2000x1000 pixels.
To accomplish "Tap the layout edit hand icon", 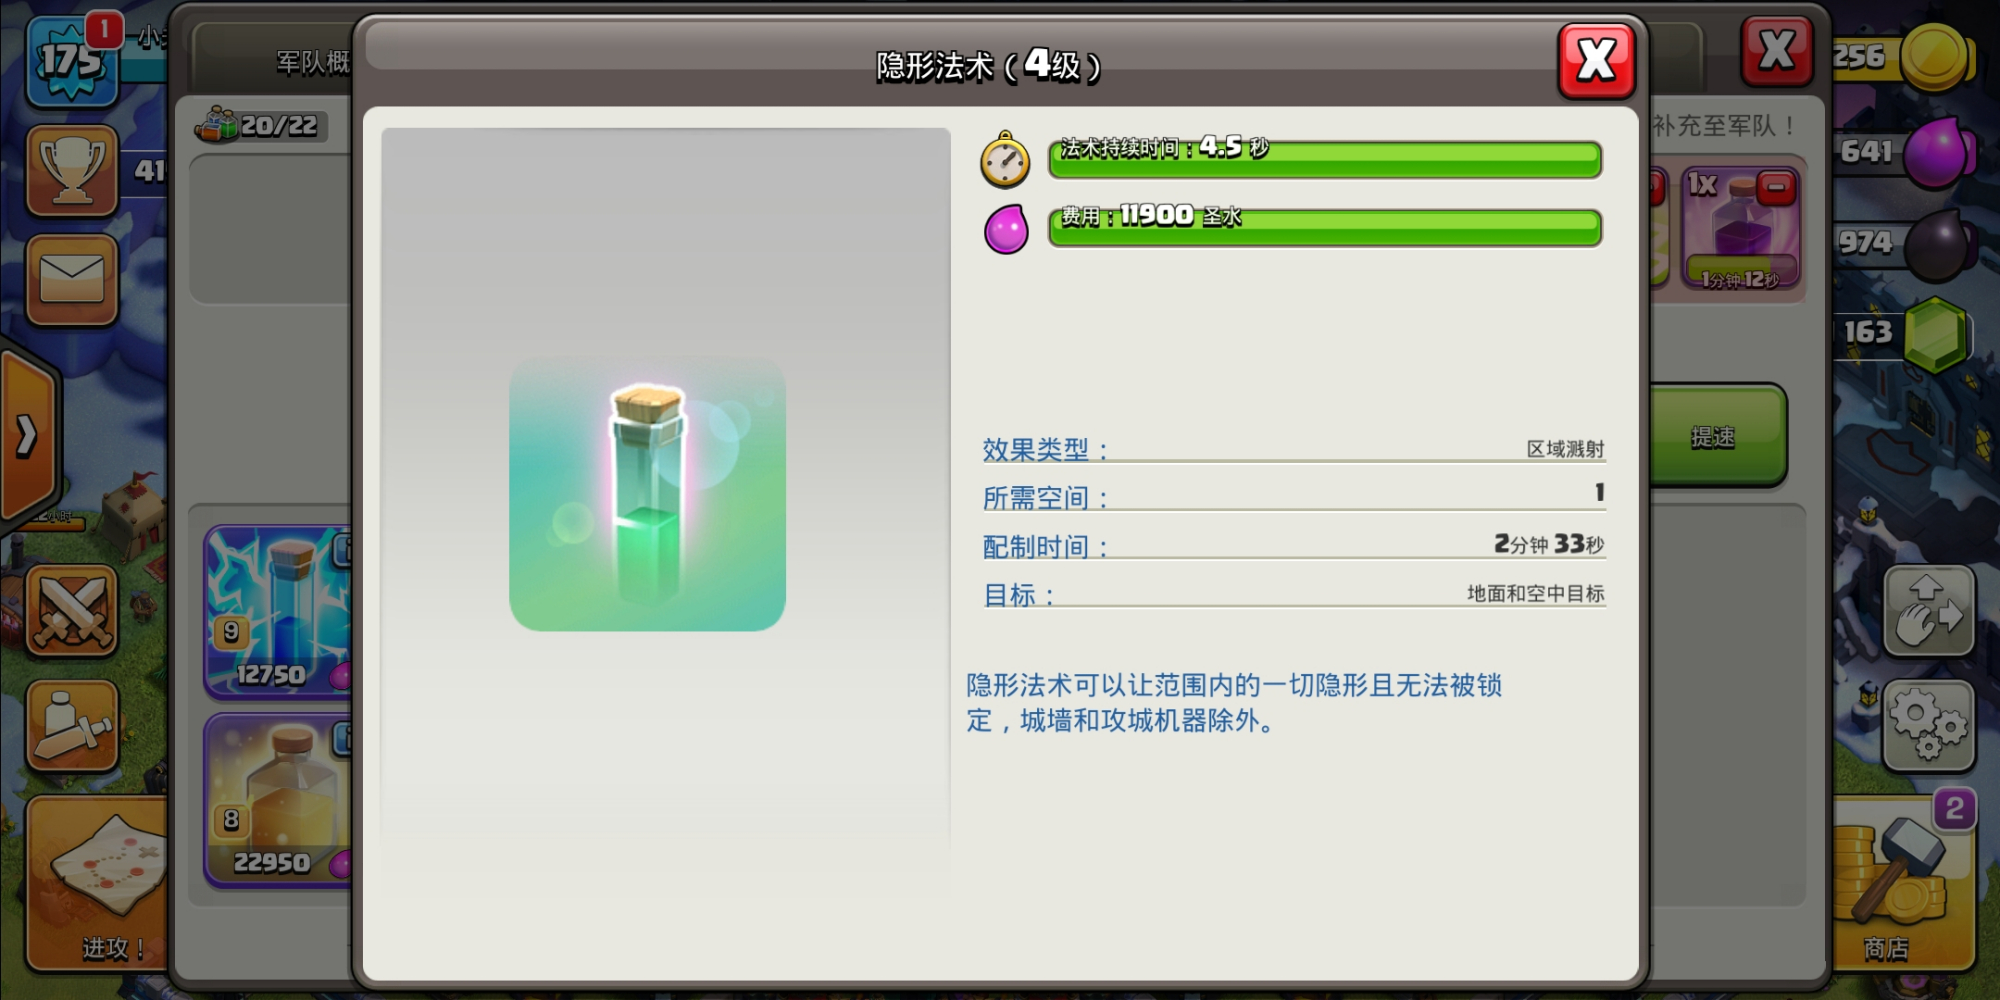I will 1928,611.
